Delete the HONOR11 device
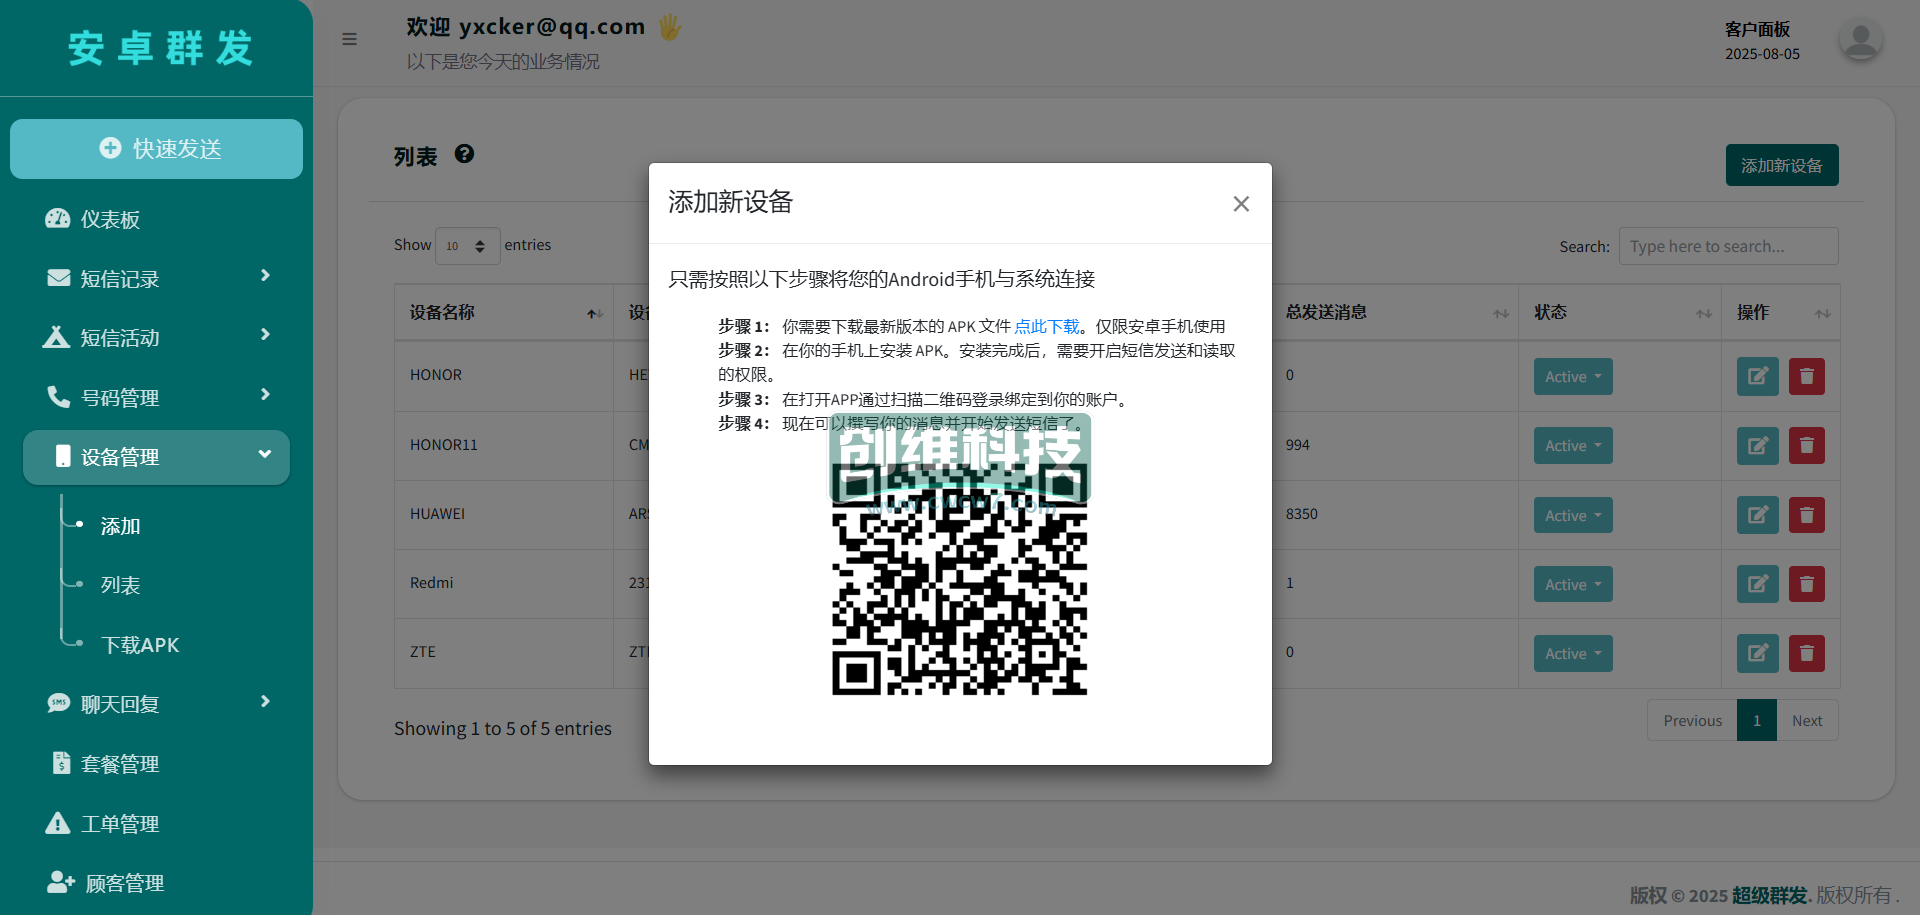 [1806, 445]
